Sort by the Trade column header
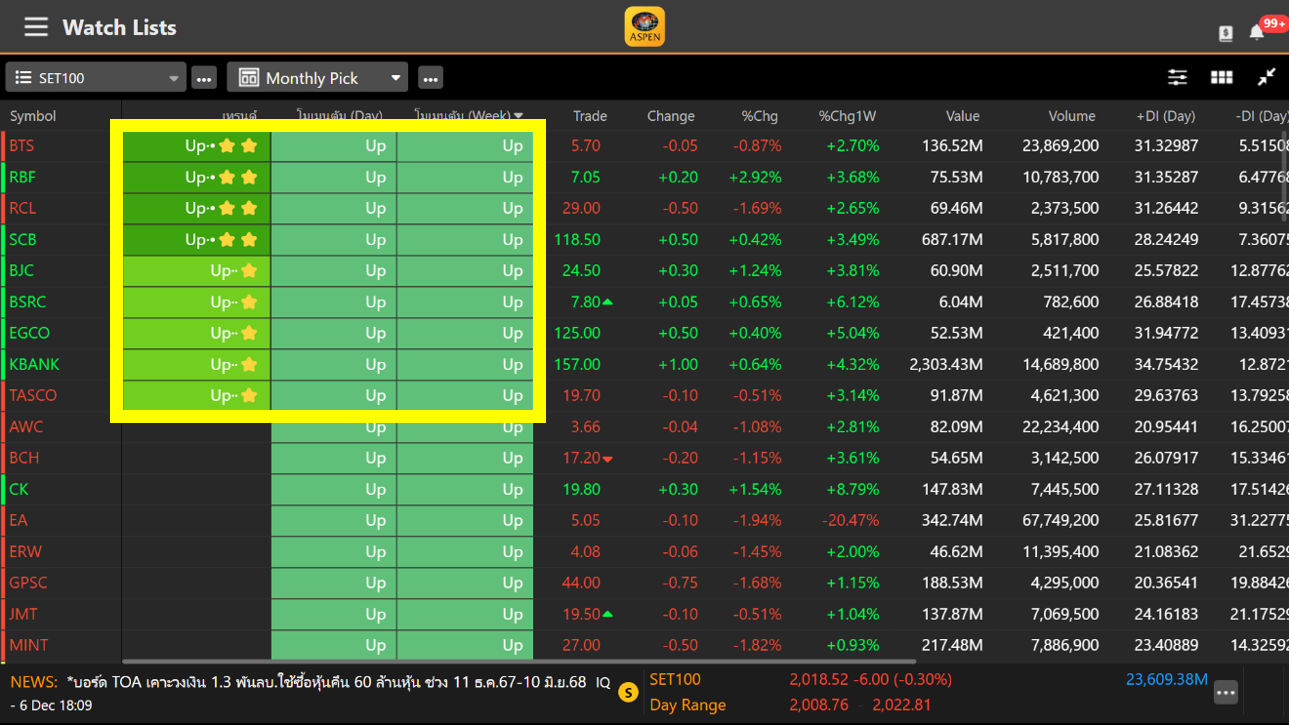 click(x=590, y=116)
